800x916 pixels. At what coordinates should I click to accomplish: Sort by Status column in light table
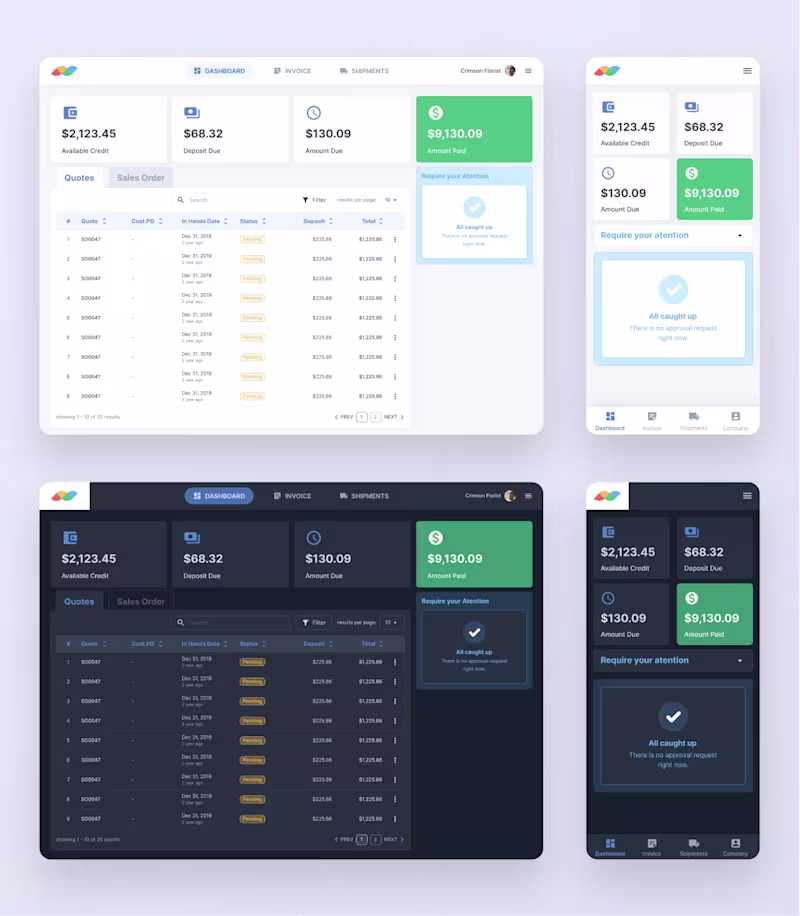tap(253, 221)
